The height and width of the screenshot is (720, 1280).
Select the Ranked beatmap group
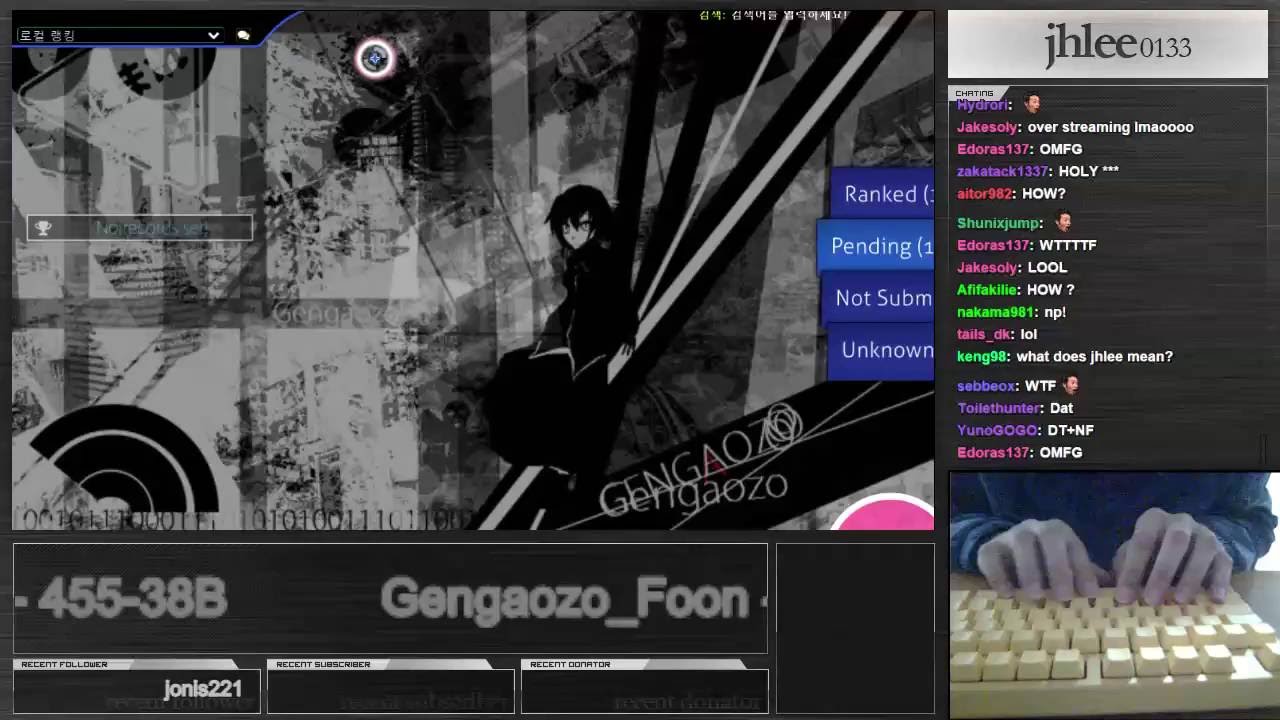[880, 194]
